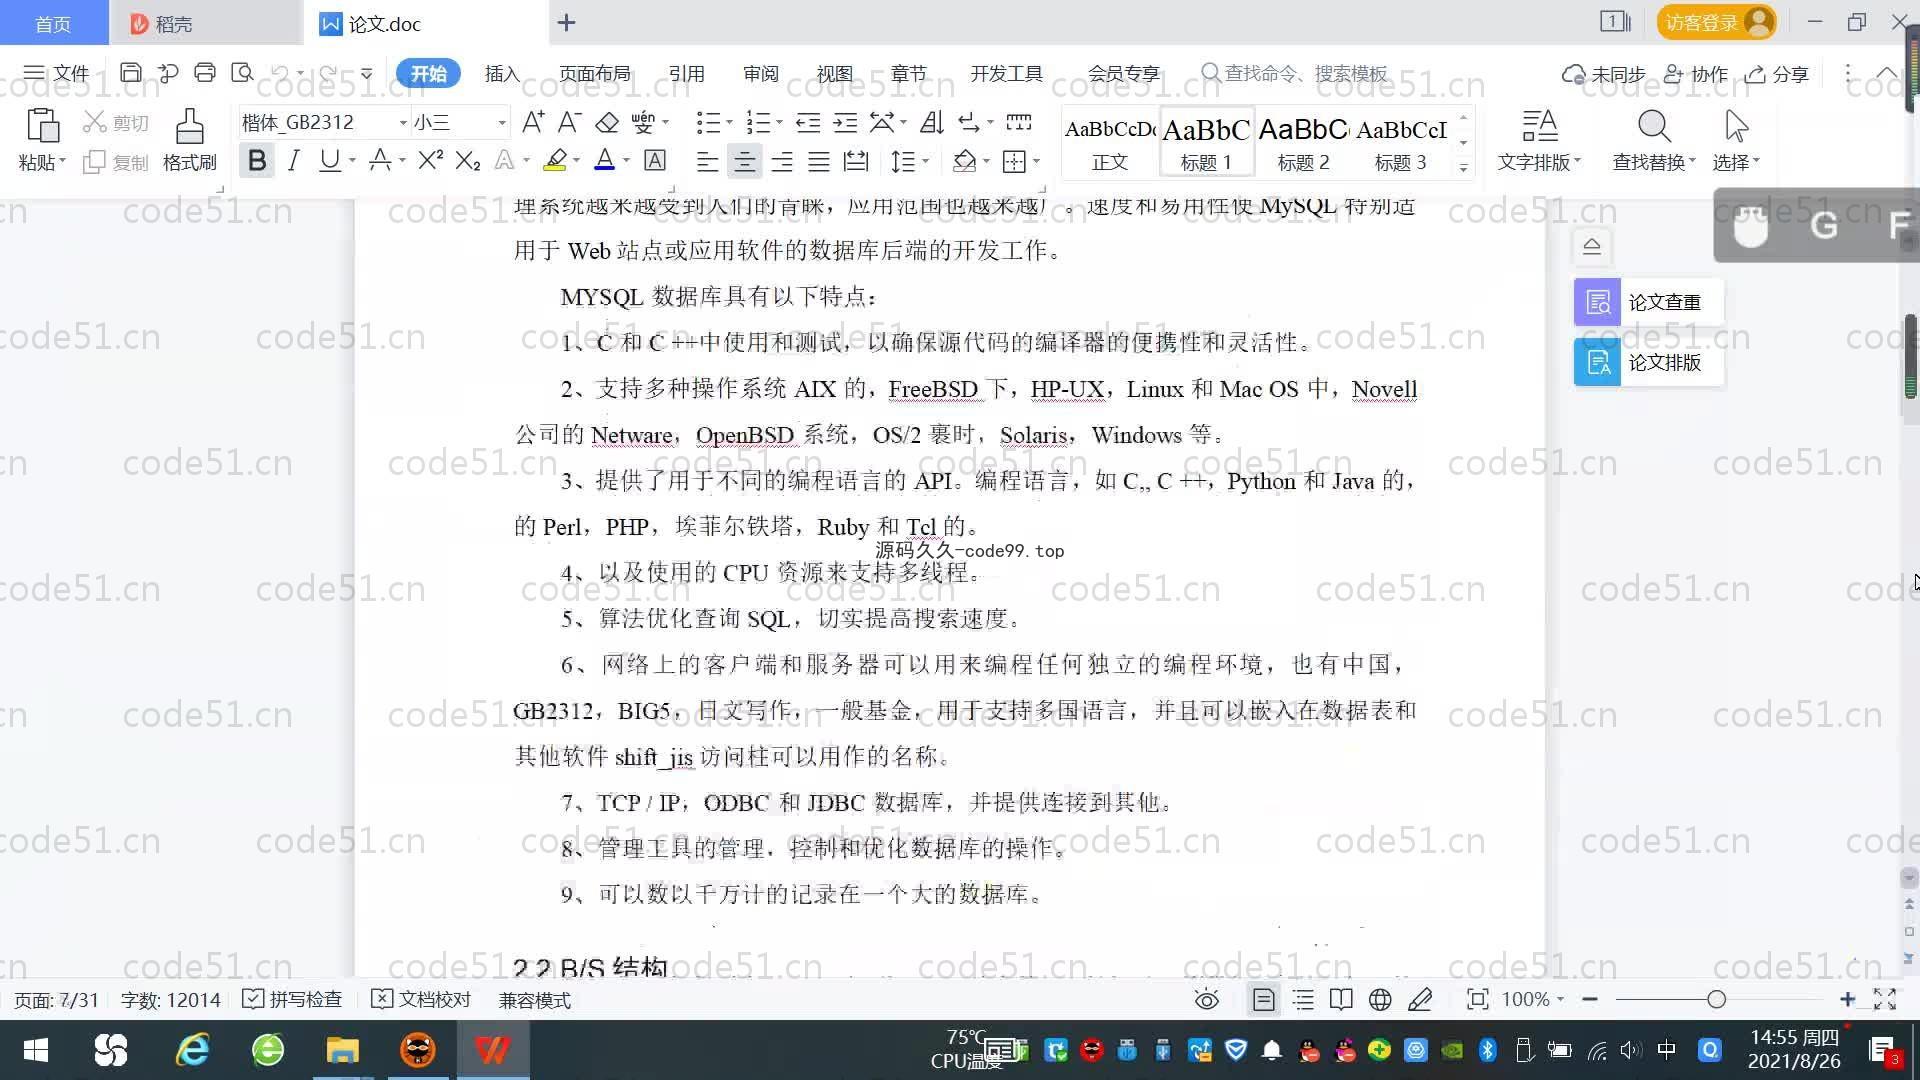Open the 页面布局 ribbon tab
This screenshot has width=1920, height=1080.
pyautogui.click(x=594, y=73)
